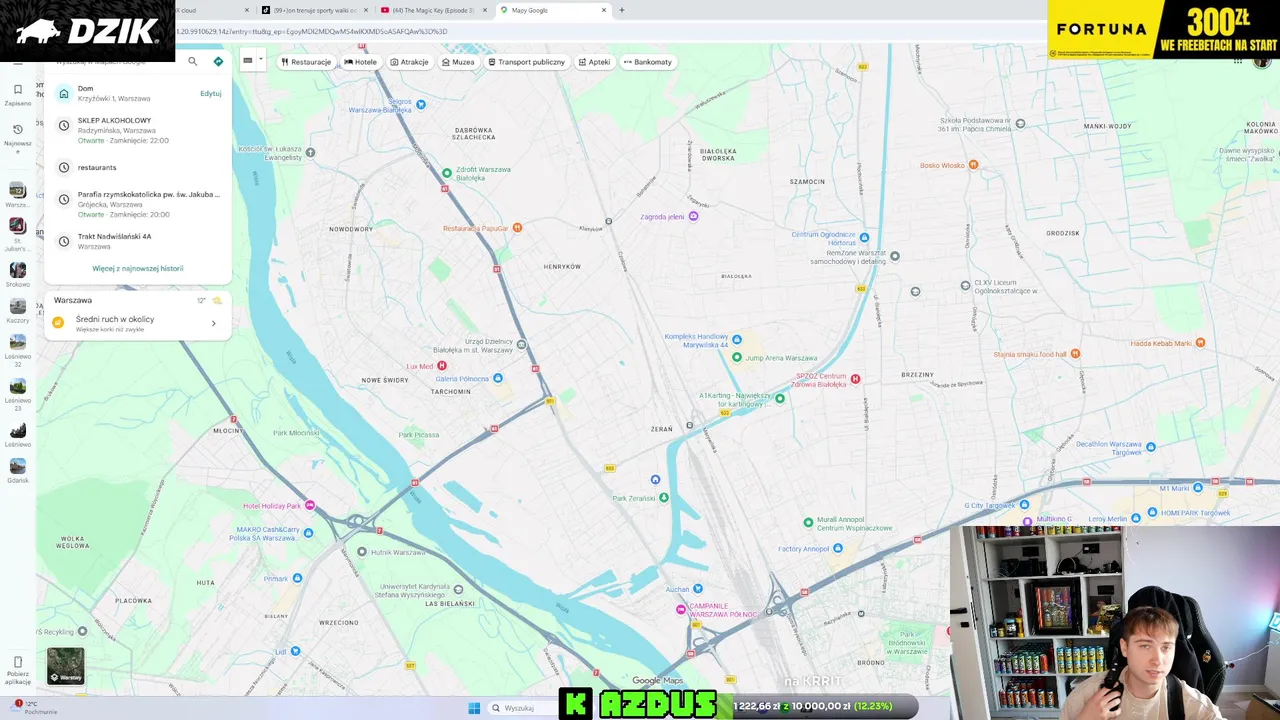Image resolution: width=1280 pixels, height=720 pixels.
Task: Select the Lux Med hospital pin
Action: 442,366
